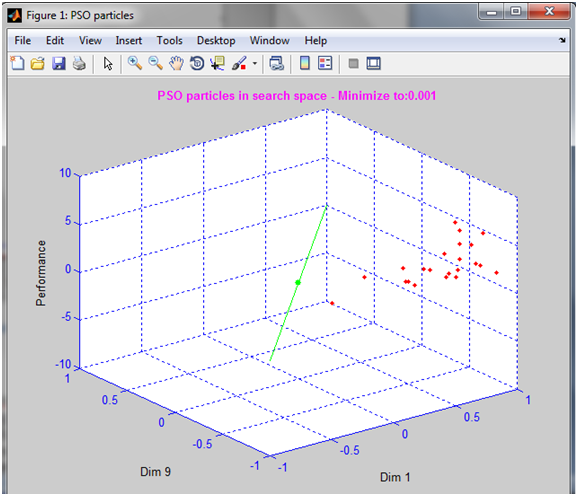578x496 pixels.
Task: Open the Tools menu
Action: [170, 41]
